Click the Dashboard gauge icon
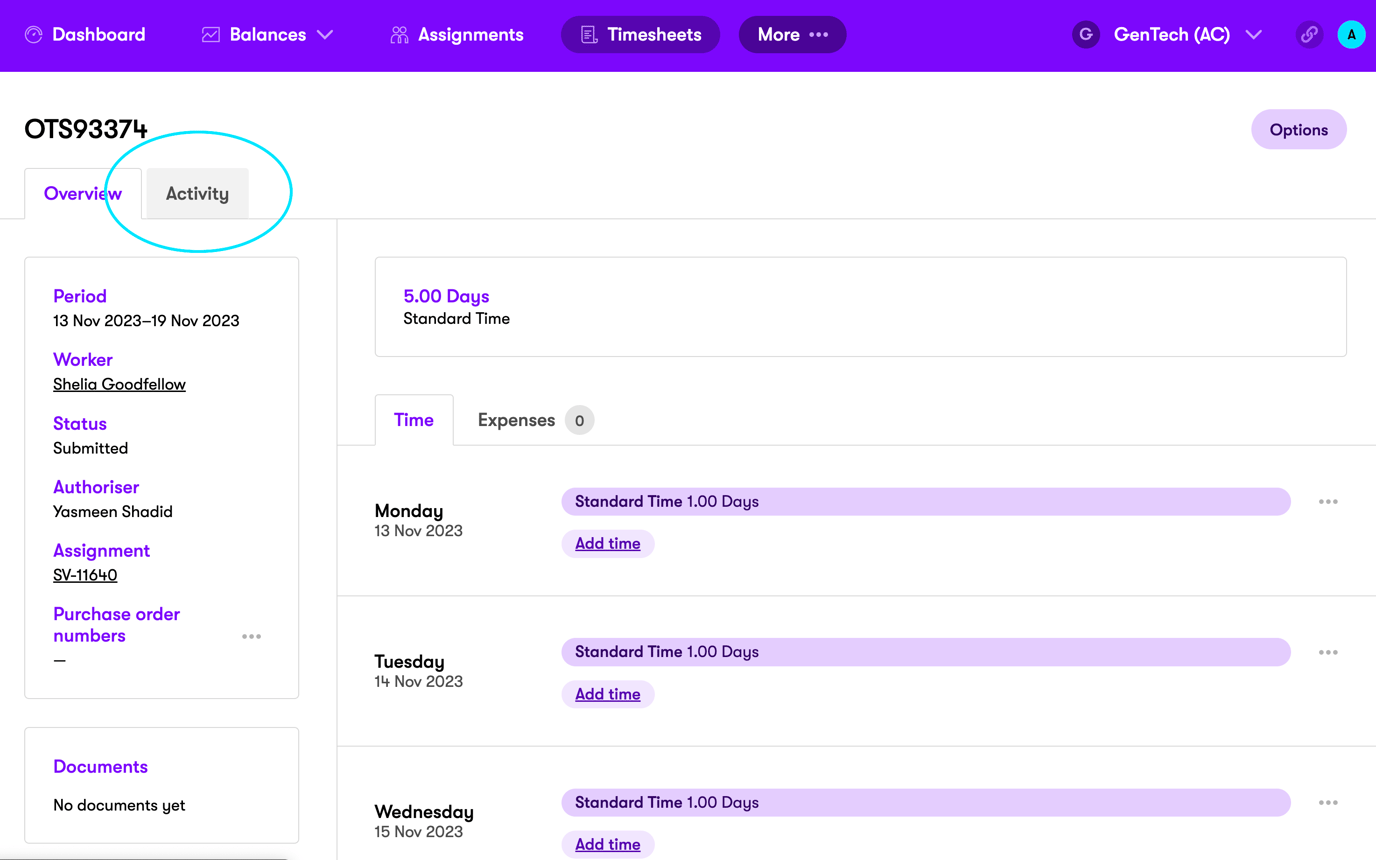The image size is (1376, 860). tap(34, 35)
